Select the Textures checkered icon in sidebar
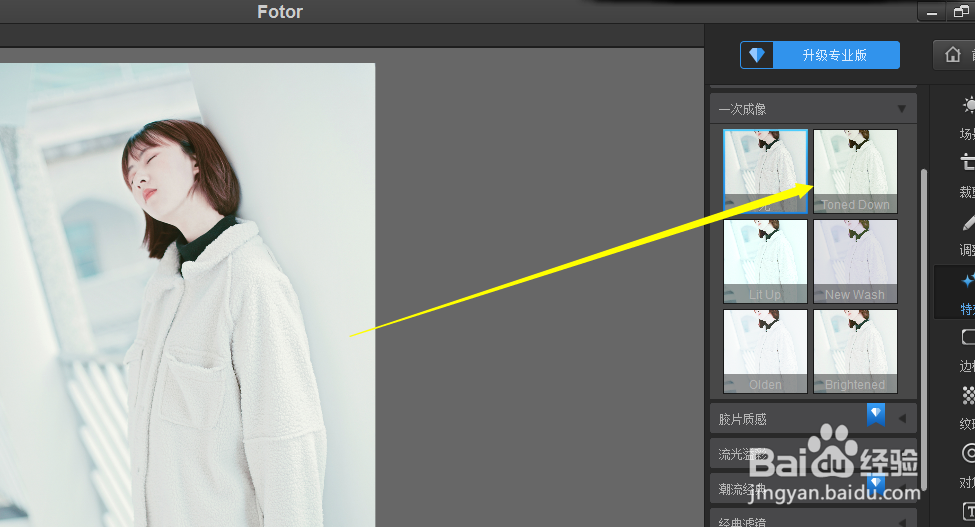The height and width of the screenshot is (527, 975). [968, 395]
